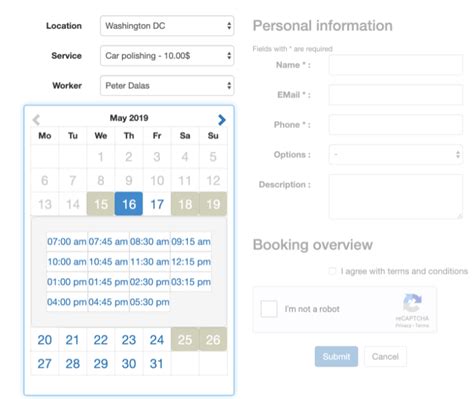Select the 01:45 pm time slot
The image size is (474, 399).
tap(108, 282)
